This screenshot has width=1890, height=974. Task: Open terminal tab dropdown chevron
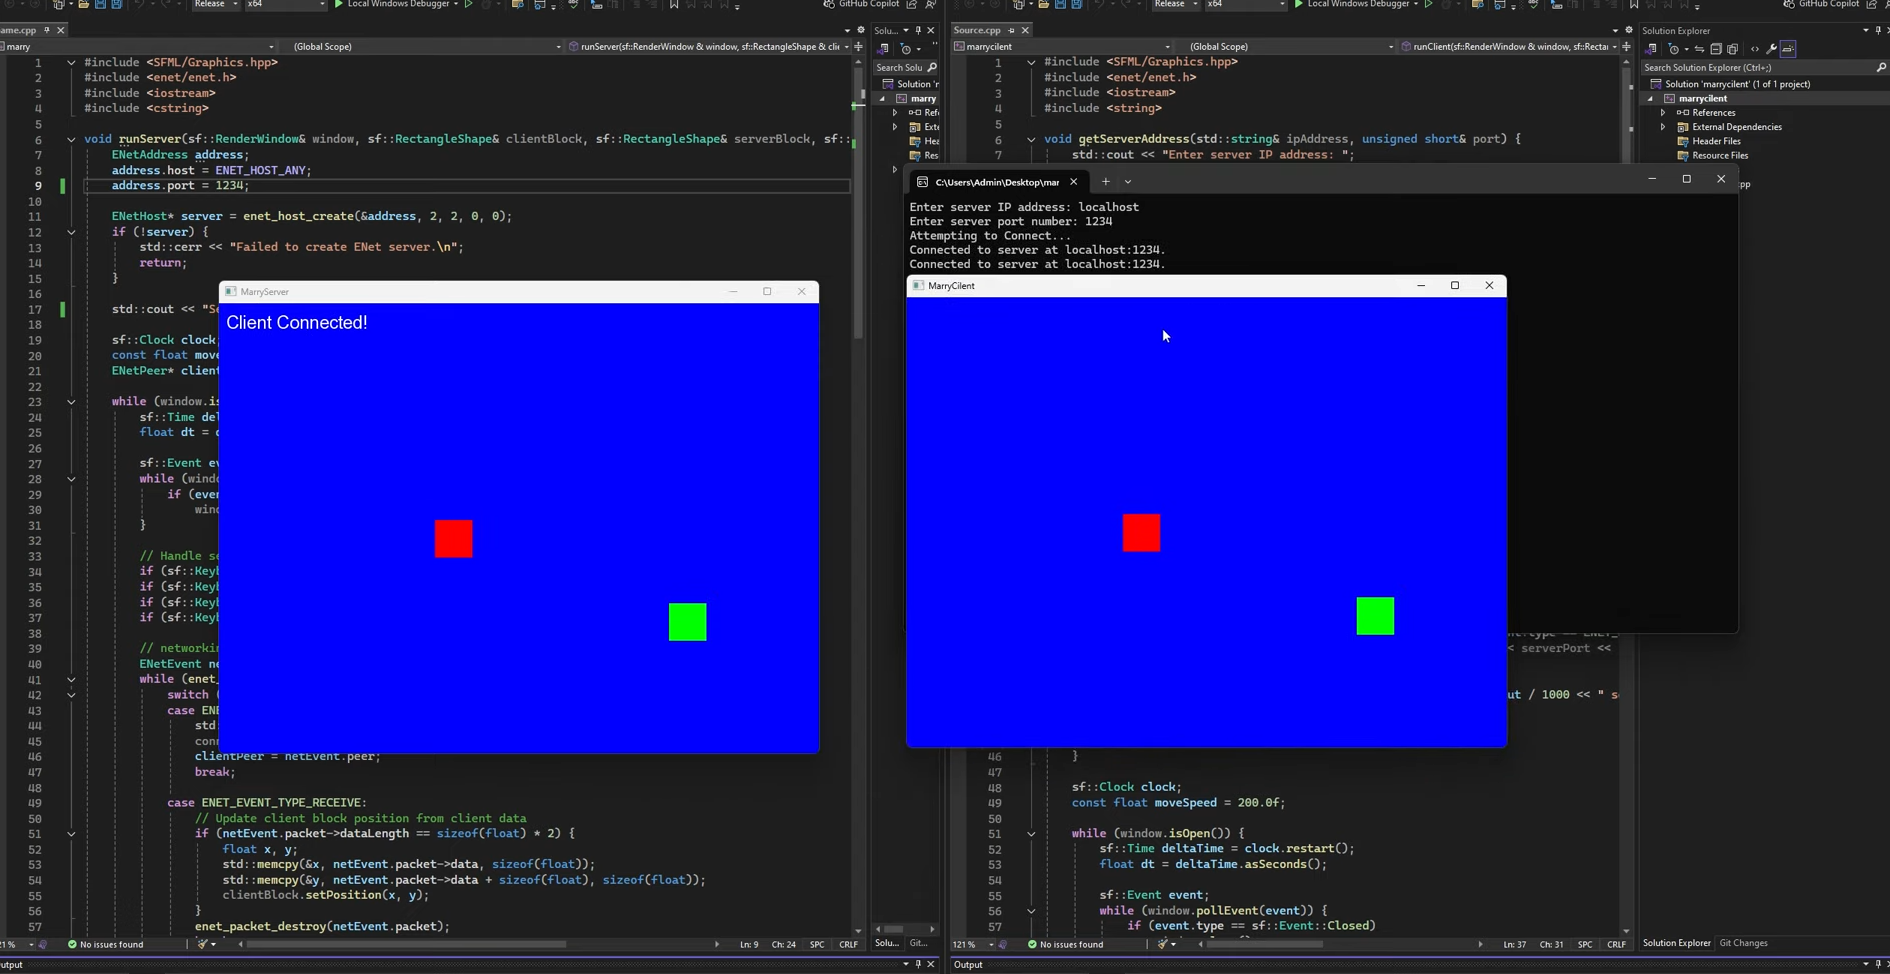[1128, 182]
